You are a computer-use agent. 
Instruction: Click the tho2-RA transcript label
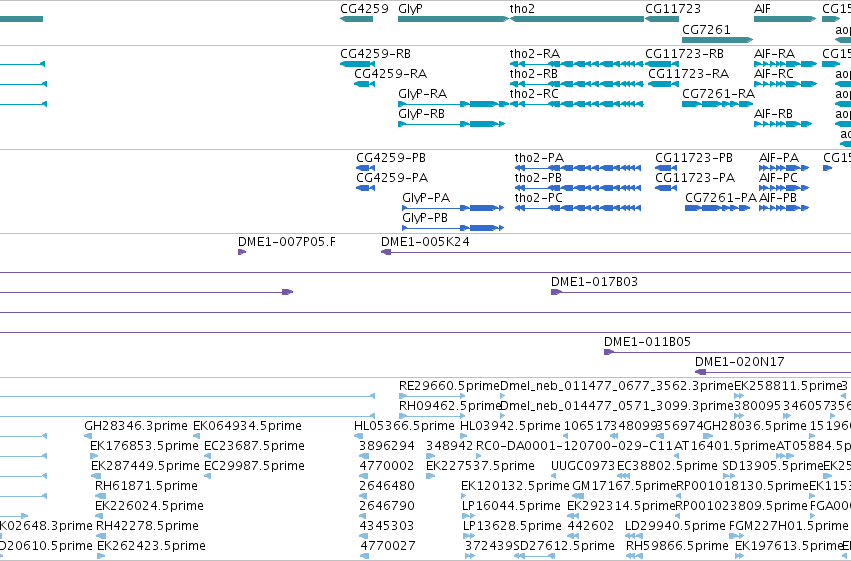[535, 54]
